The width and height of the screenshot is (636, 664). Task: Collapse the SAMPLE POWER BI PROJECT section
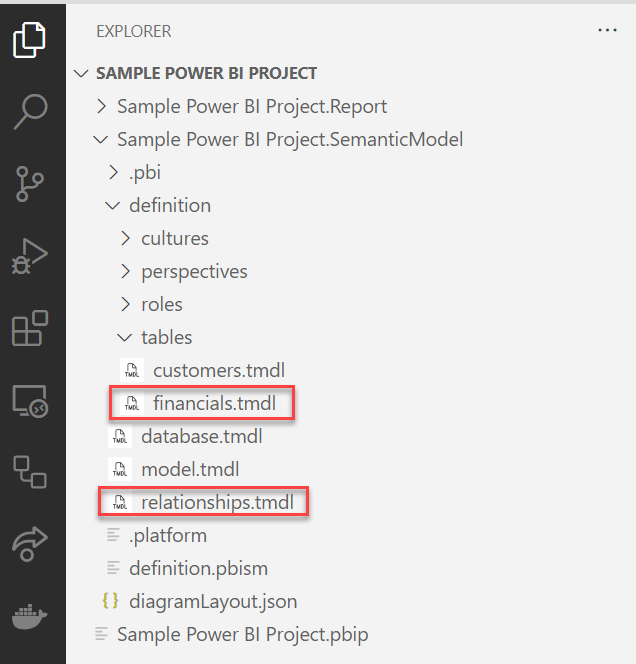click(x=206, y=73)
